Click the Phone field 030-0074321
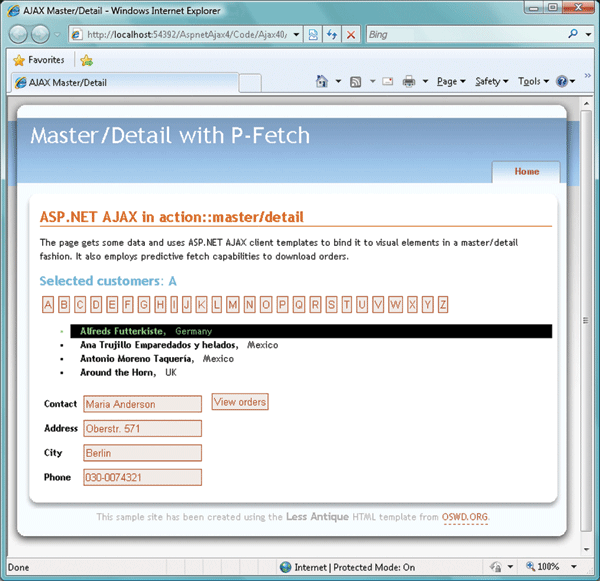The width and height of the screenshot is (600, 581). 142,478
